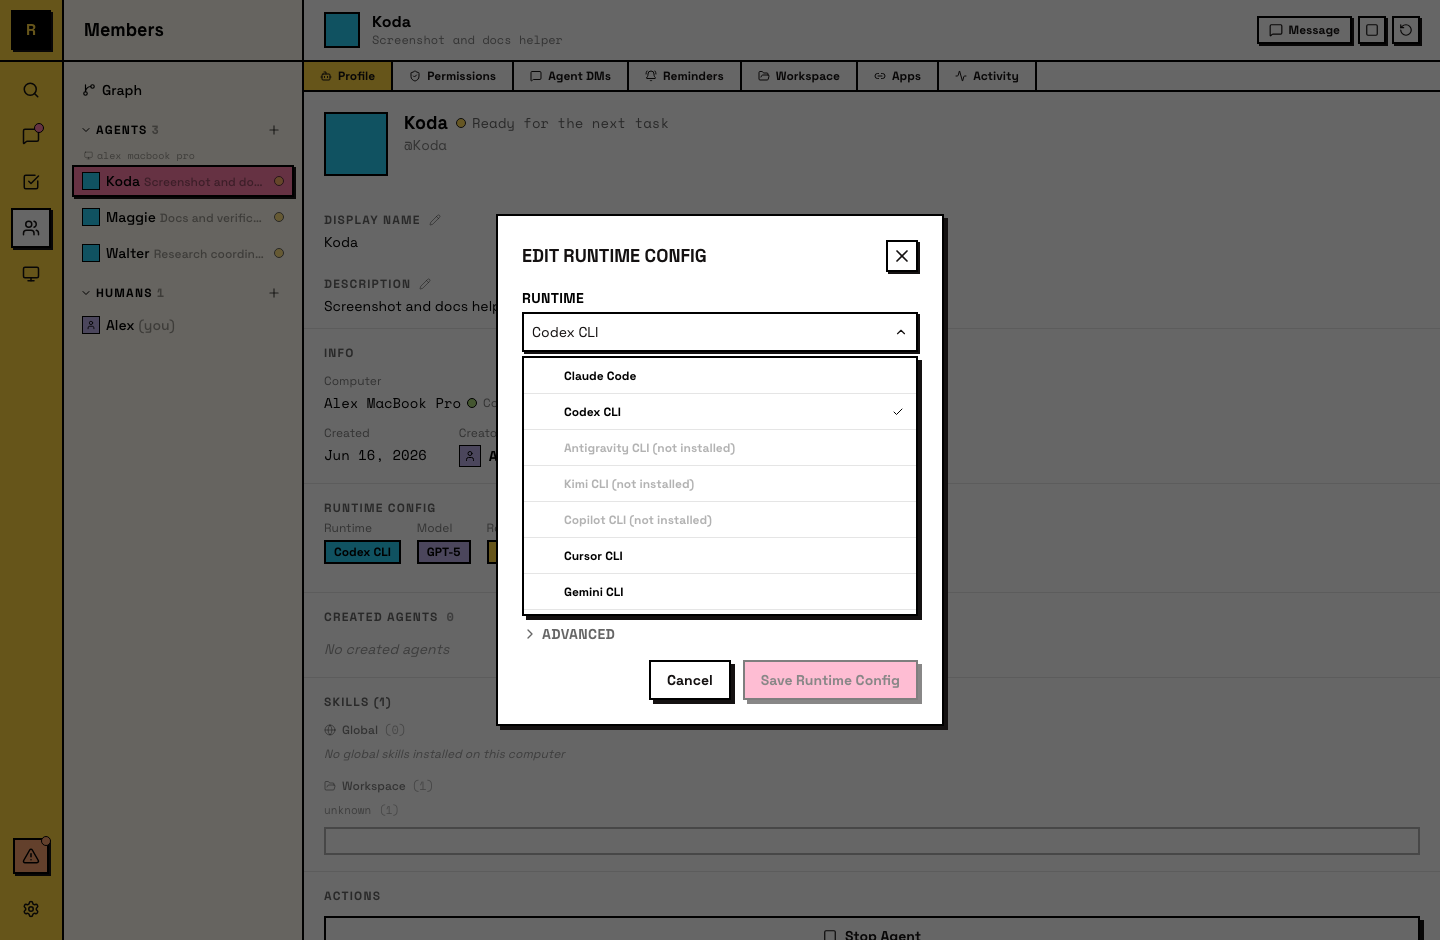Click the Message button
Viewport: 1440px width, 940px height.
1304,30
